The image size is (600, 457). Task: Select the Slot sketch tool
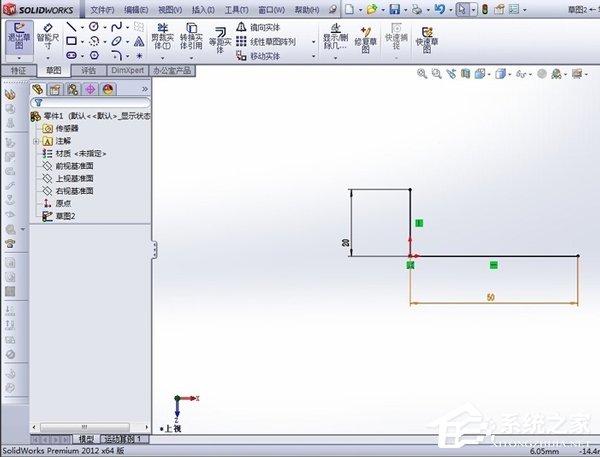(x=71, y=55)
